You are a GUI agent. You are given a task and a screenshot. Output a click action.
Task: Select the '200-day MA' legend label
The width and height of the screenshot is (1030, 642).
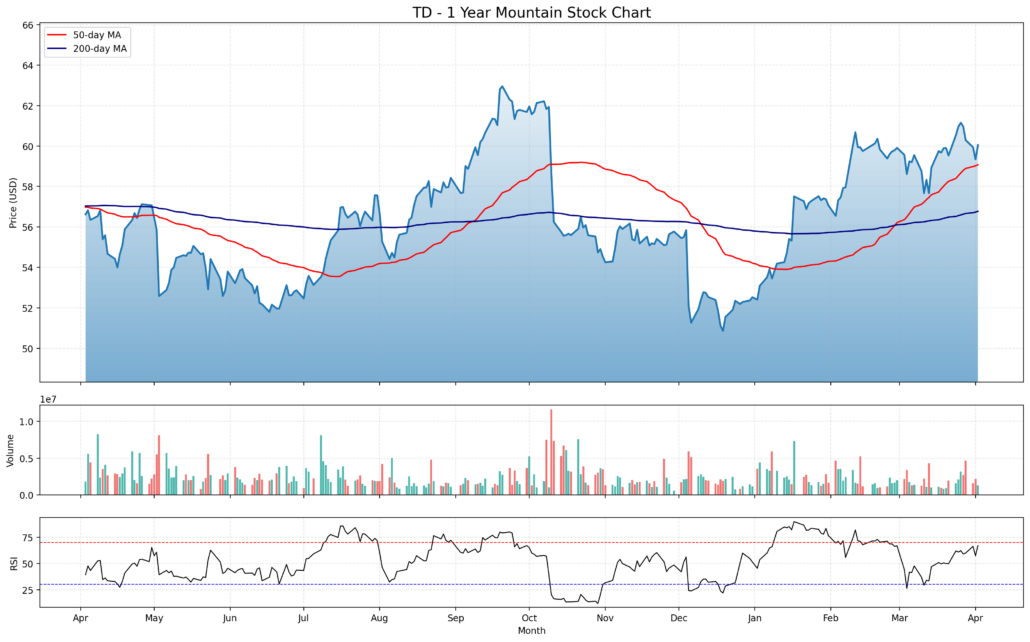99,49
